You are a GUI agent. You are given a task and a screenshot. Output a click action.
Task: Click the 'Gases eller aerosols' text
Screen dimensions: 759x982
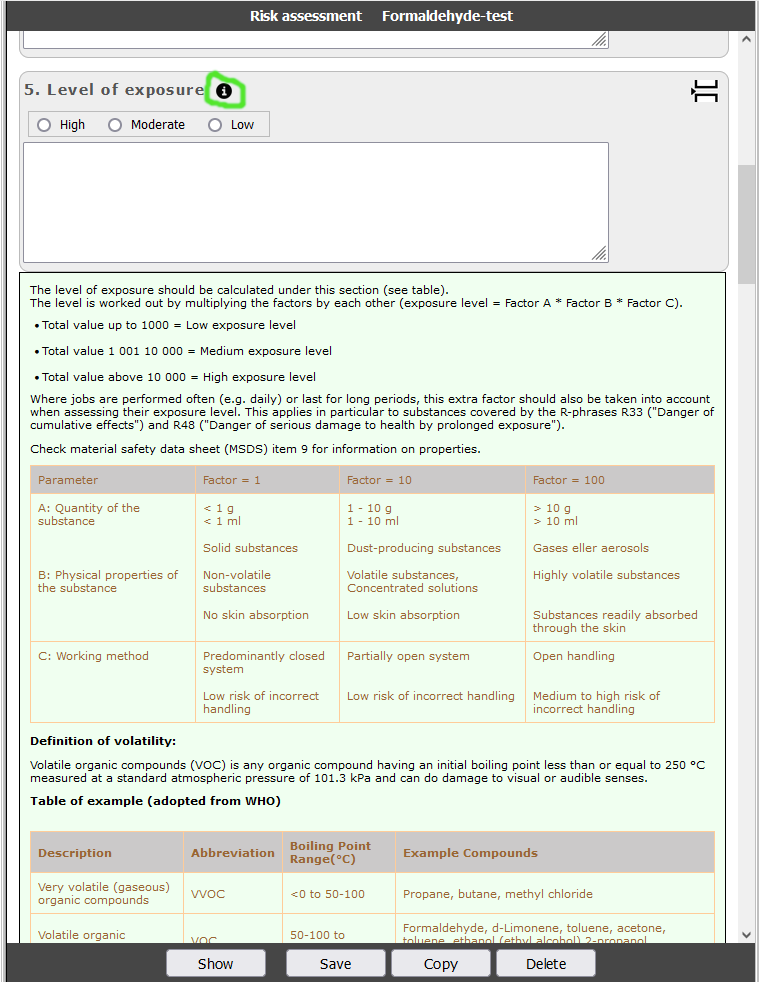591,548
